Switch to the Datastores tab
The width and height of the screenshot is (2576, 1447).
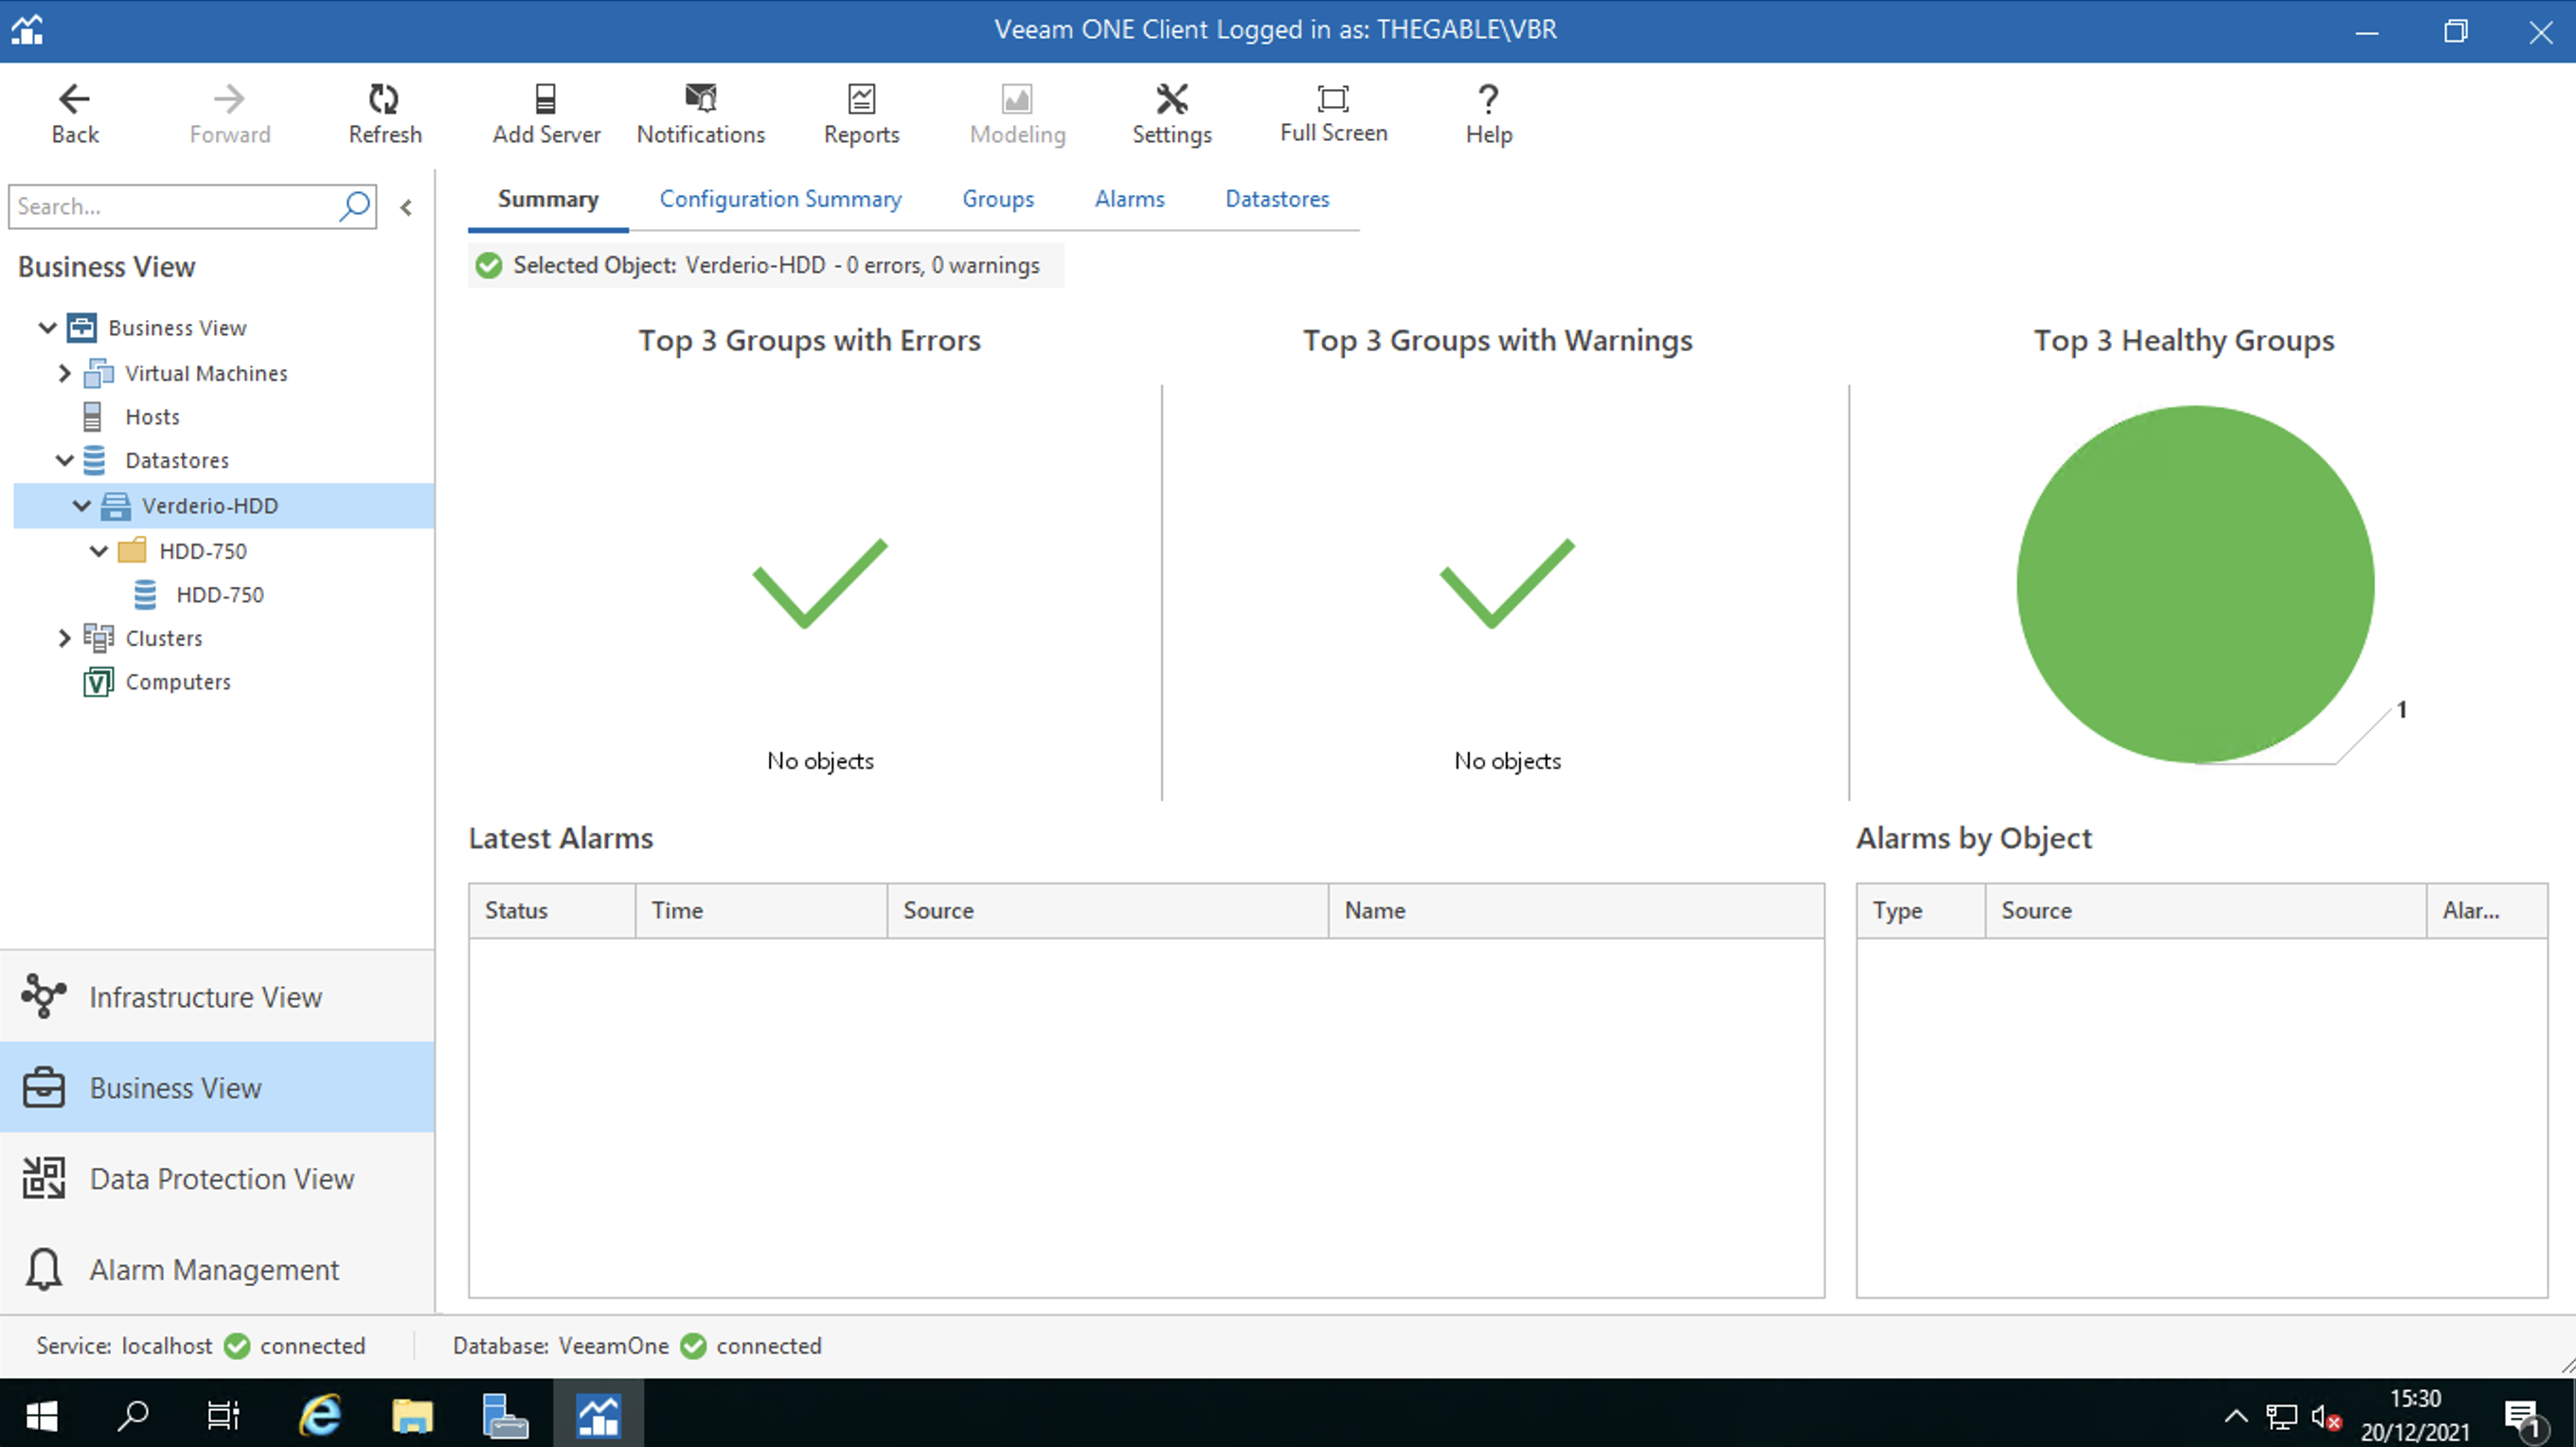point(1277,199)
